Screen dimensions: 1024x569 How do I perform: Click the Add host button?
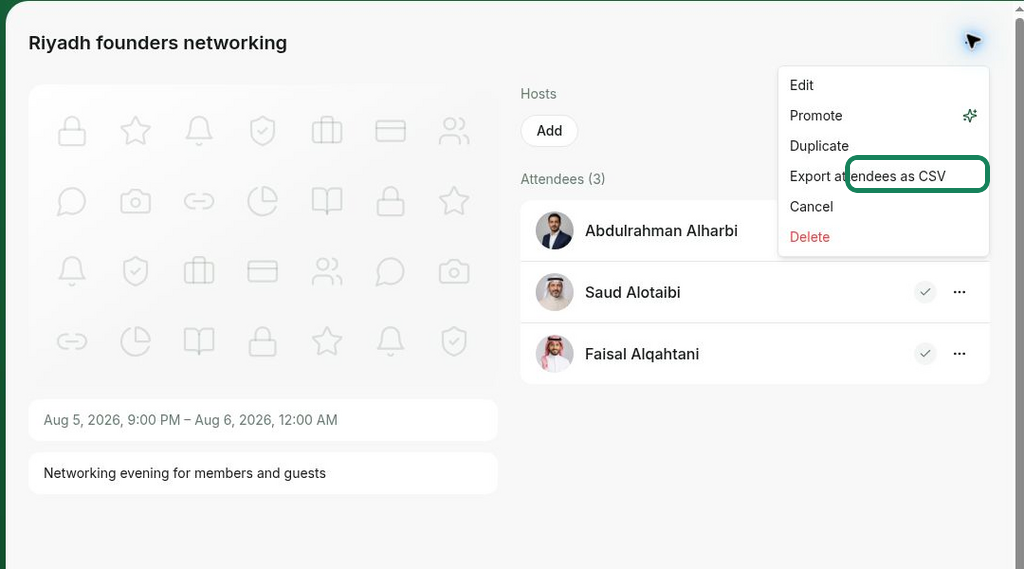click(549, 131)
